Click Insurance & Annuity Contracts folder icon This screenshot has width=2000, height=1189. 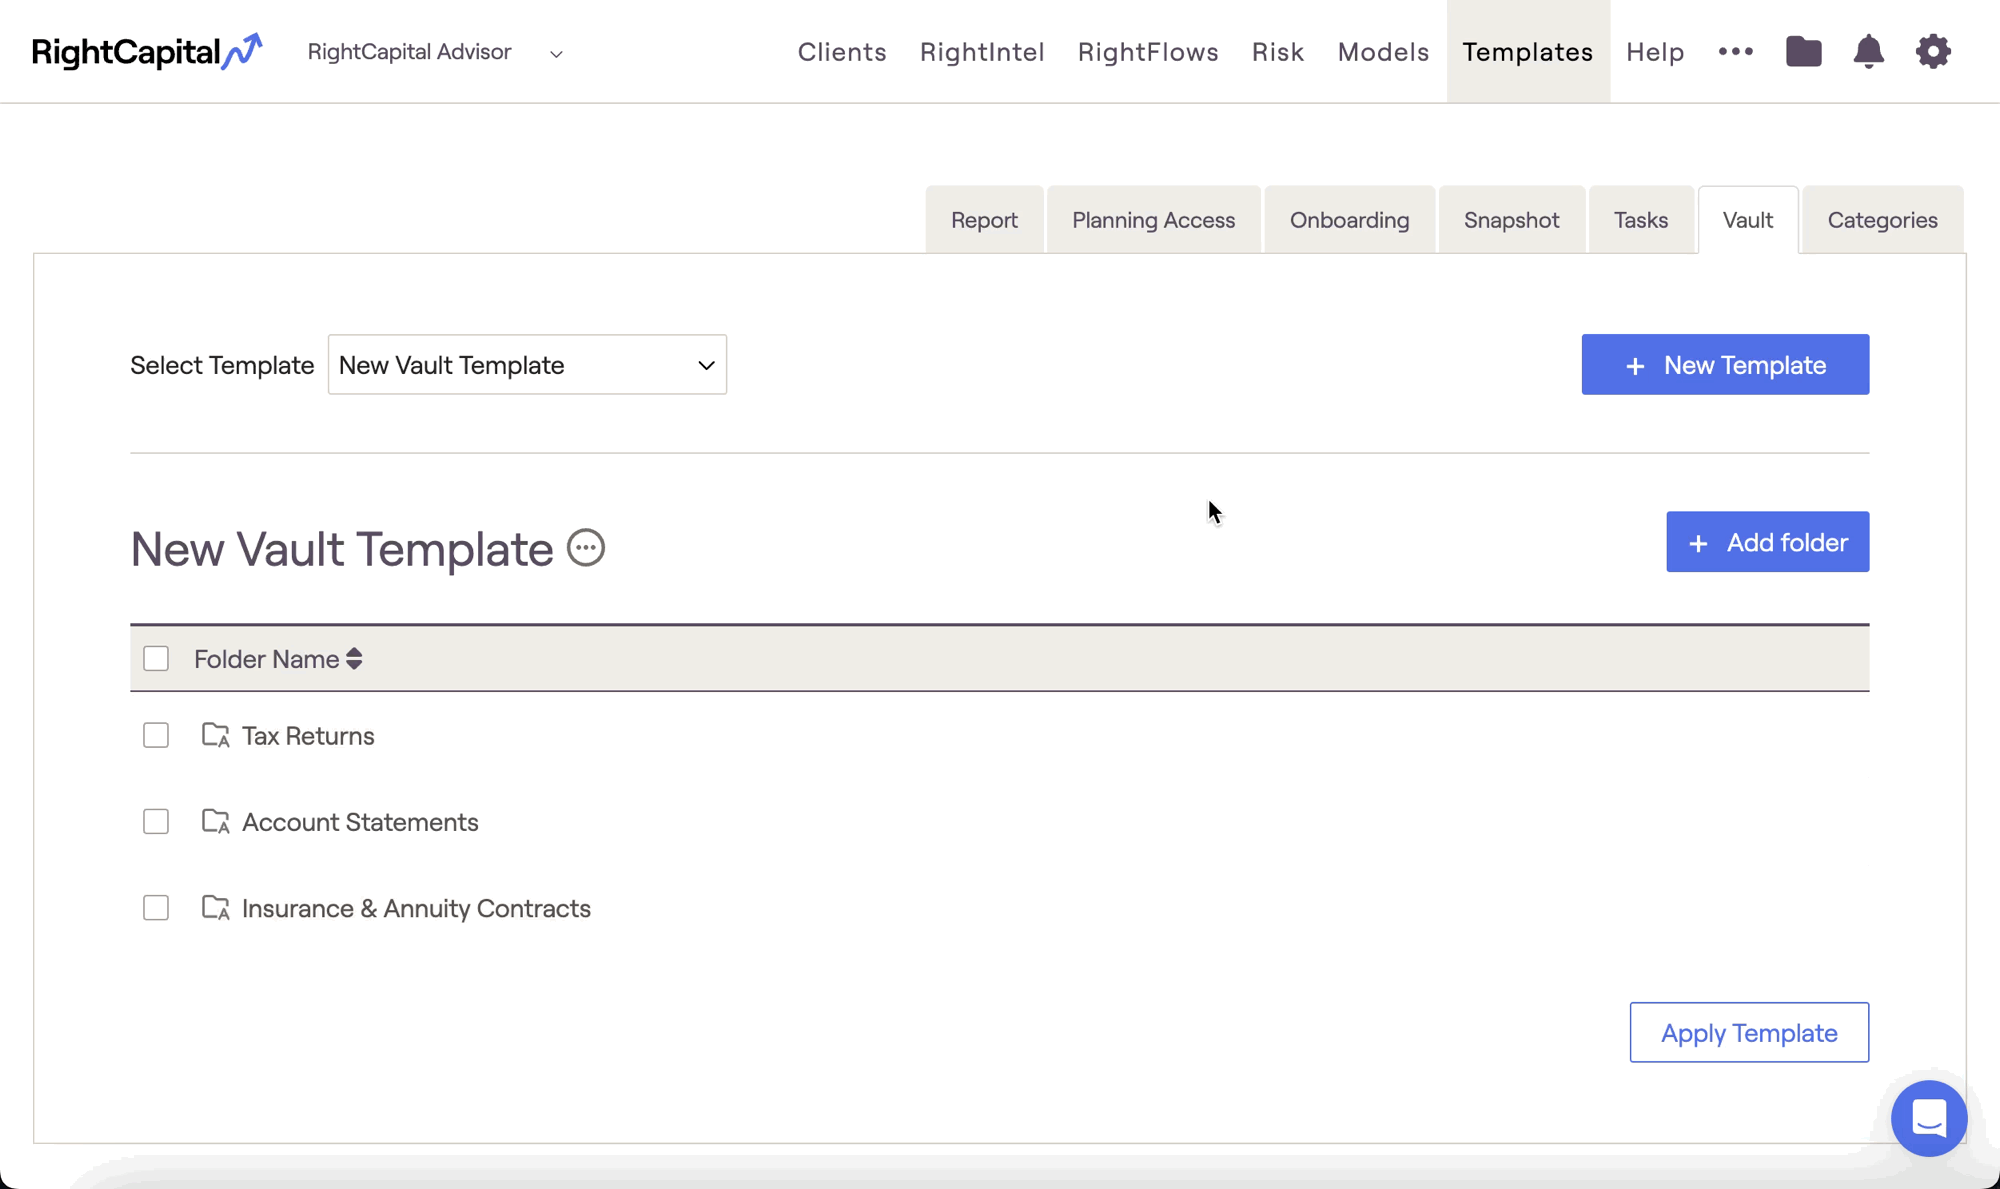[x=215, y=907]
